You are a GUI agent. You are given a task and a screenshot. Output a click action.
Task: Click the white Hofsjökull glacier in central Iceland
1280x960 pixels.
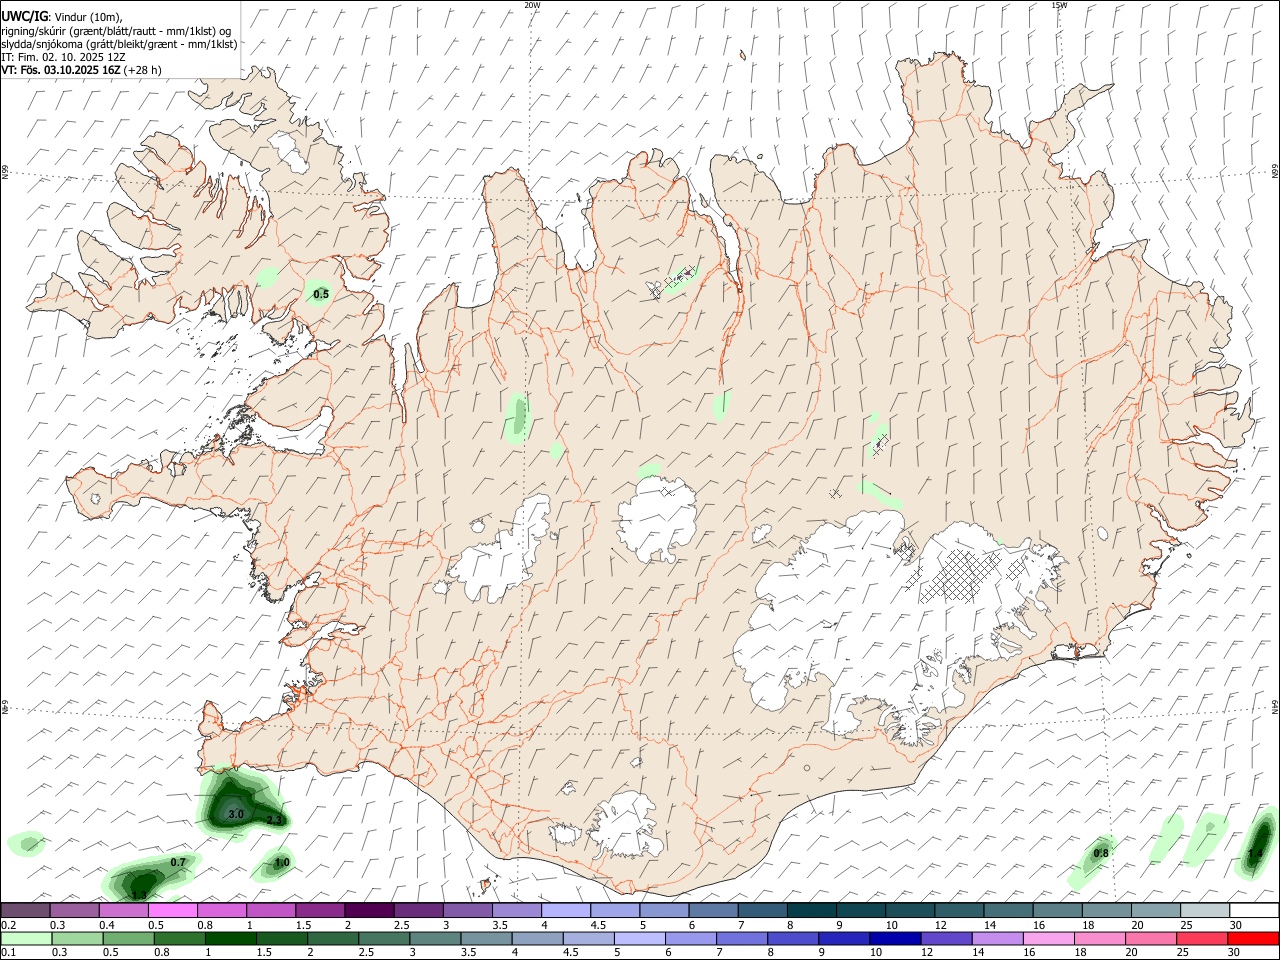coord(657,518)
